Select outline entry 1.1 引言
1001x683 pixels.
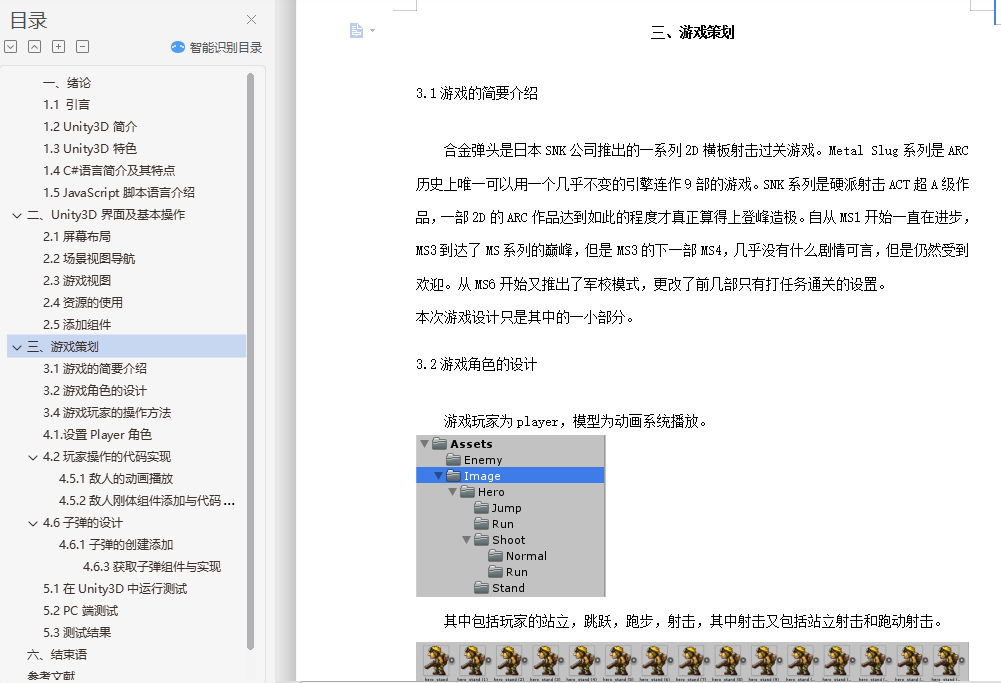click(66, 105)
